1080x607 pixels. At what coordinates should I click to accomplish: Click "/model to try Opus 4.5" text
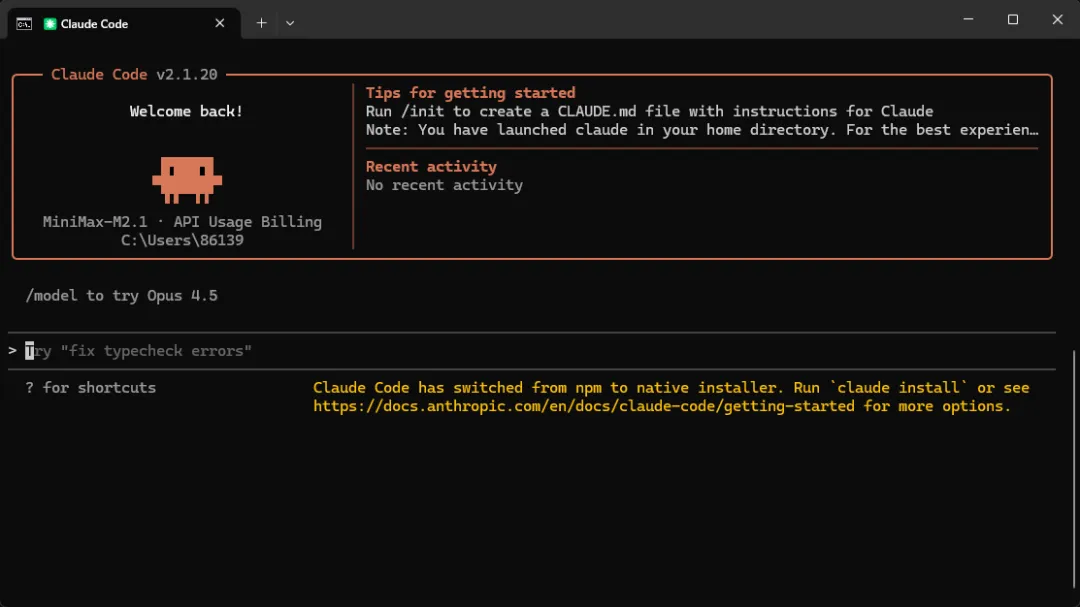pos(121,296)
